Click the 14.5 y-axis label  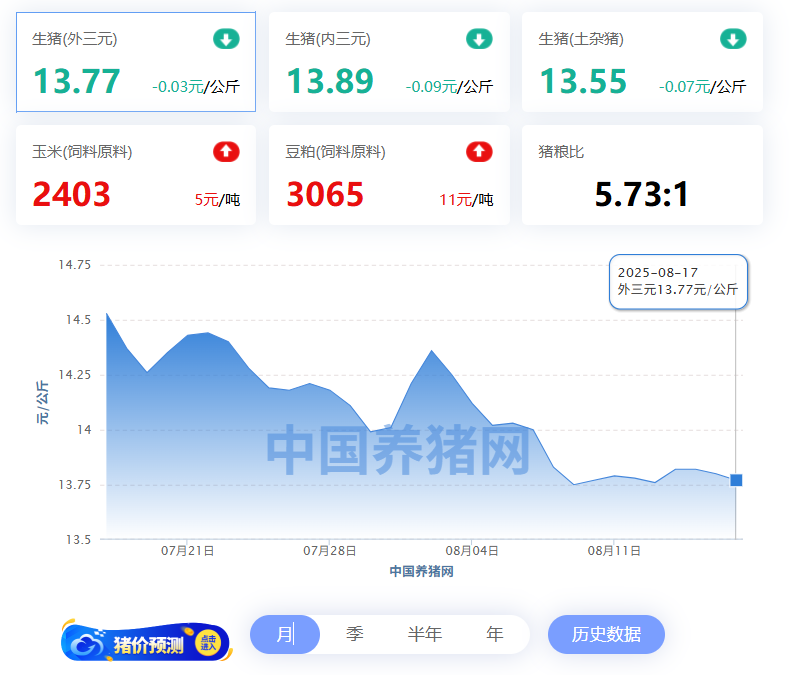(x=78, y=320)
